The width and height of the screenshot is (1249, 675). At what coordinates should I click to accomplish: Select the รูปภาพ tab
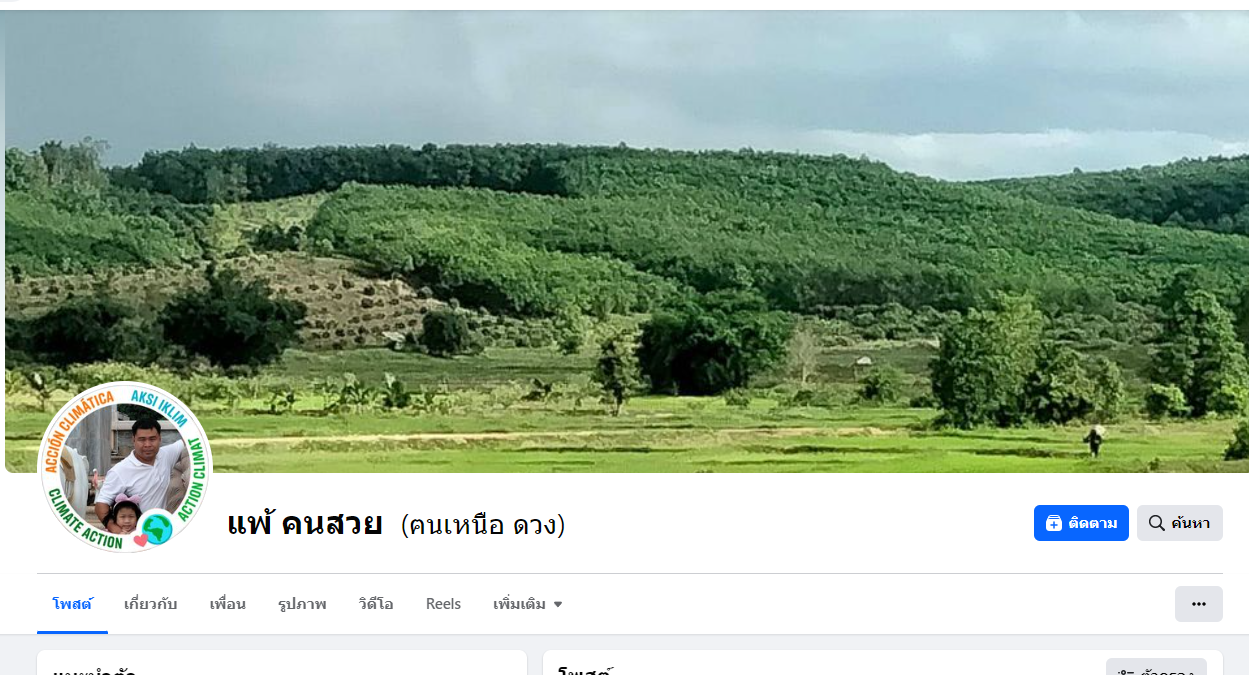coord(302,604)
